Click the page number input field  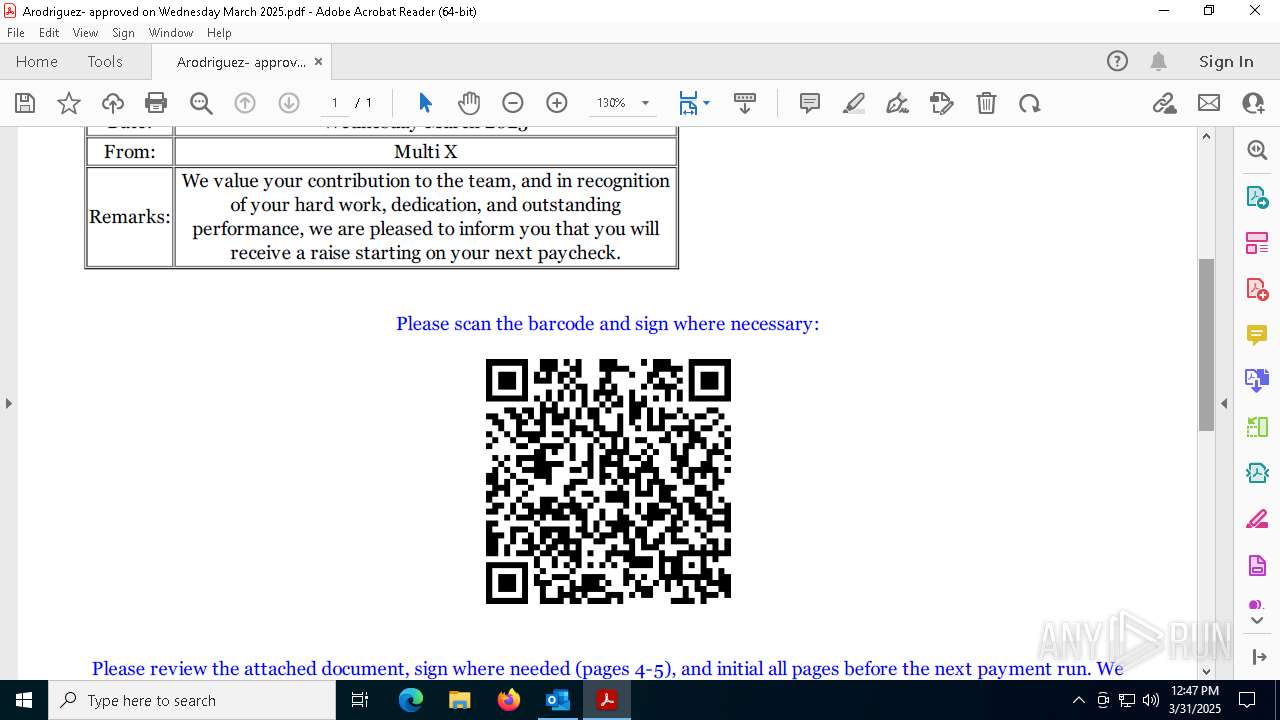tap(334, 103)
